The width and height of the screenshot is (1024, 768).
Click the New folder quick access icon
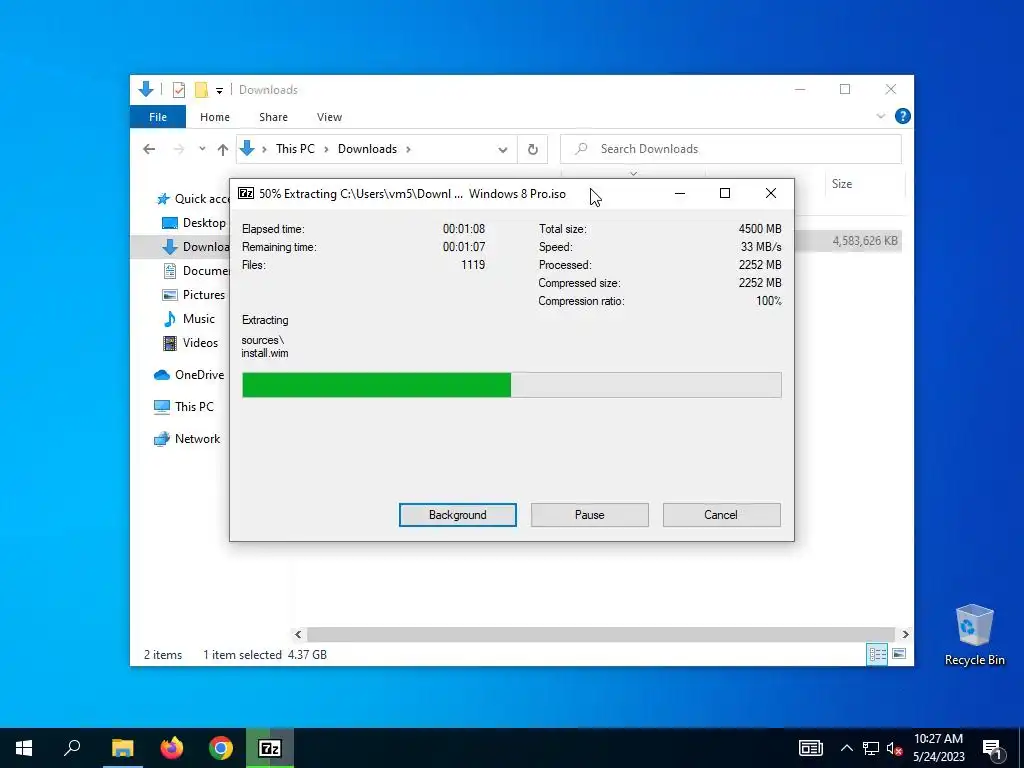(201, 89)
